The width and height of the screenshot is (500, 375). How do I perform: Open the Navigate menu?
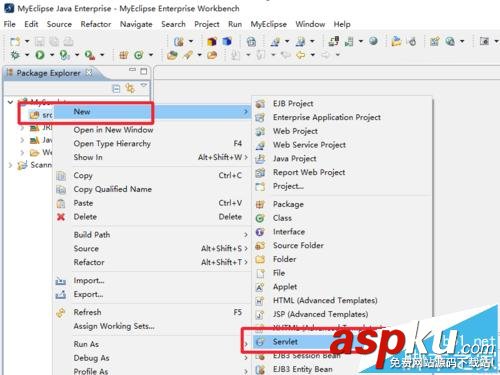pyautogui.click(x=136, y=24)
